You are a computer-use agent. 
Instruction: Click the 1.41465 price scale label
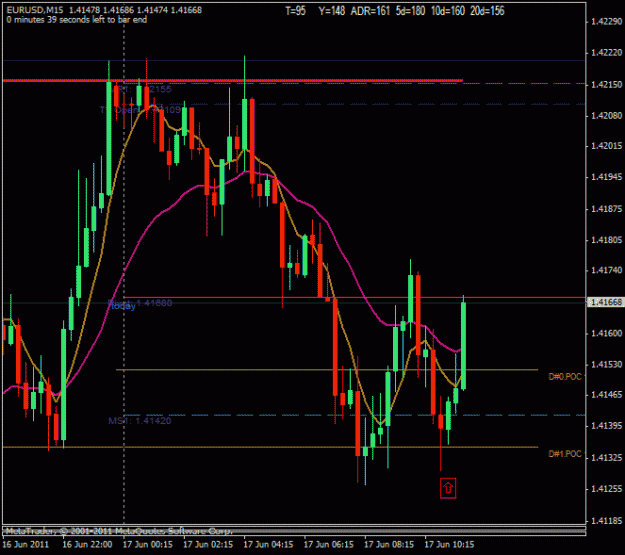pos(606,395)
